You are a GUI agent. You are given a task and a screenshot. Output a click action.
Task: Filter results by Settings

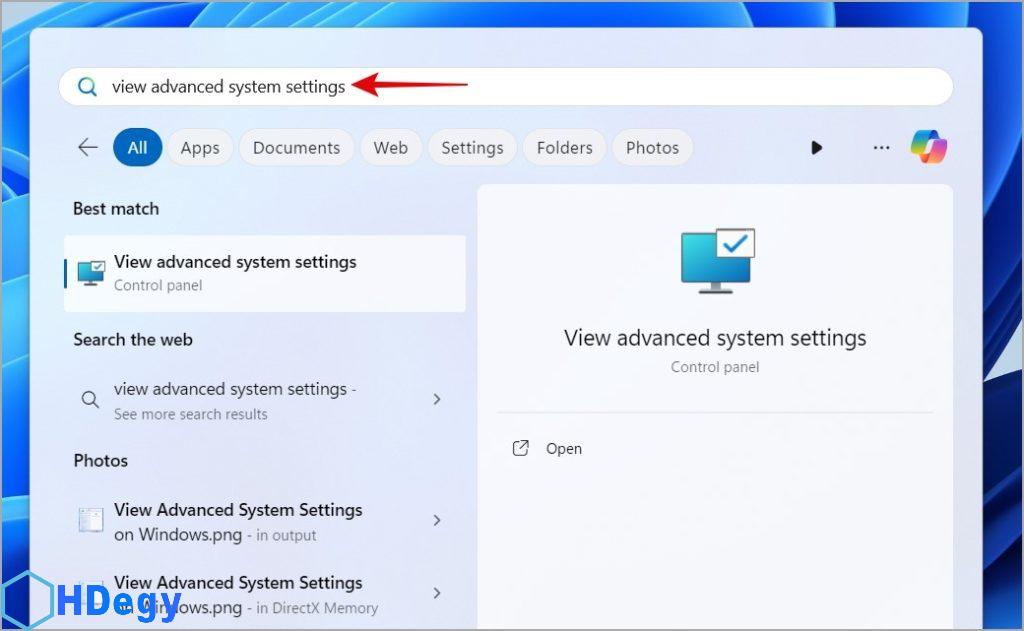click(472, 148)
